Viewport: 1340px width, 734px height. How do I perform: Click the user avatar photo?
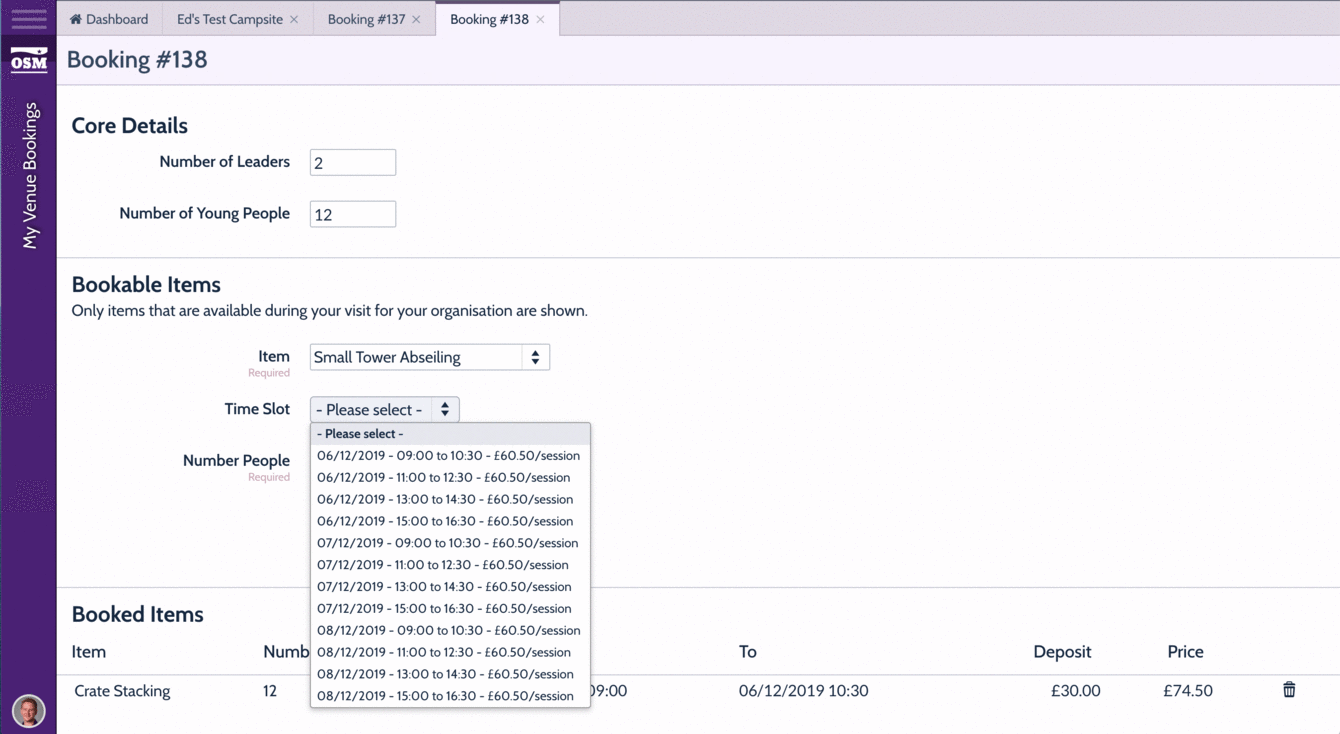(x=28, y=710)
